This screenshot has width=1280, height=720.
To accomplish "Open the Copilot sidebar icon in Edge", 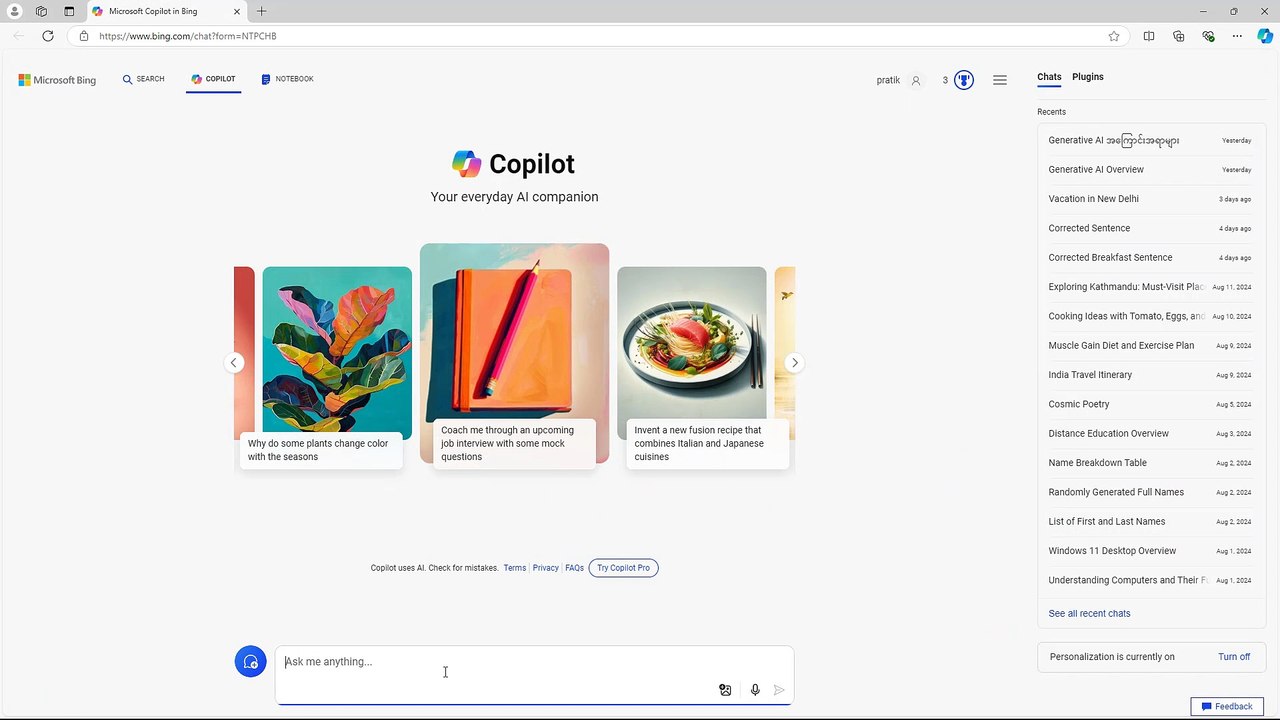I will pos(1265,36).
